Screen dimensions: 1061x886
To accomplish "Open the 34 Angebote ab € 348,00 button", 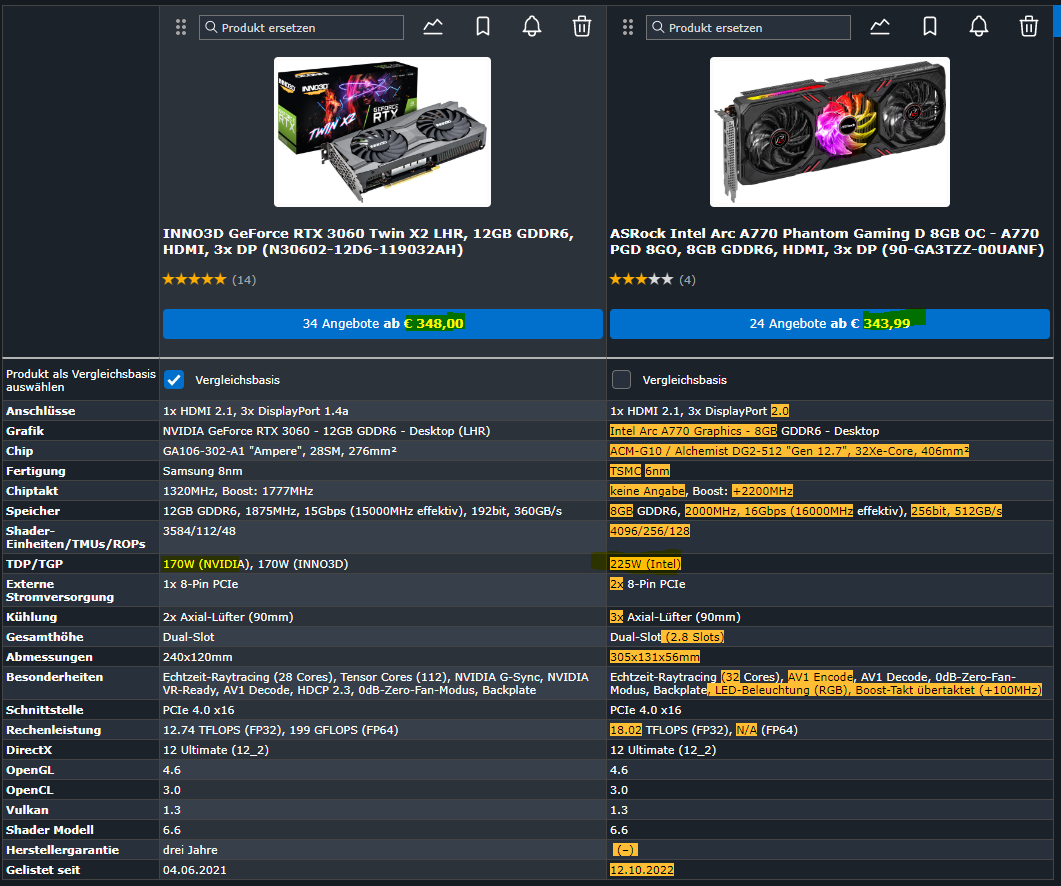I will click(383, 324).
